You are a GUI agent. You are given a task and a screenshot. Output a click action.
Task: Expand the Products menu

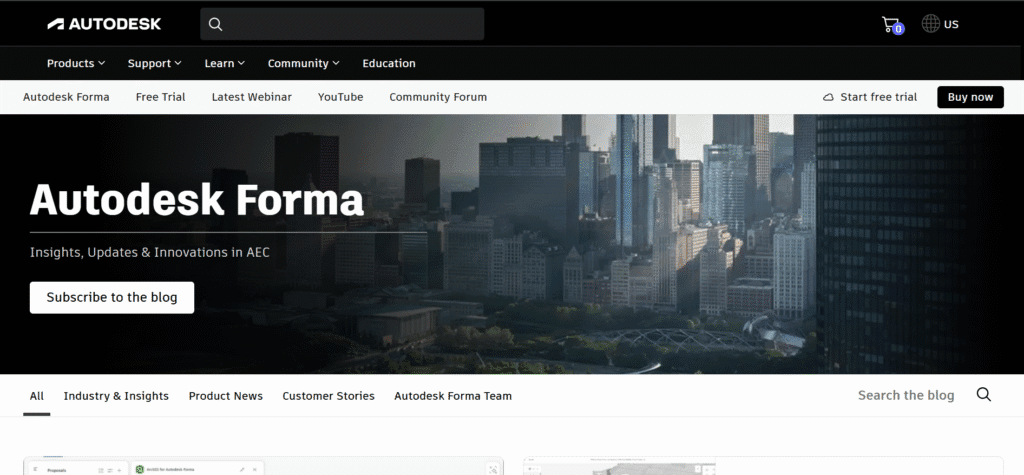coord(76,63)
